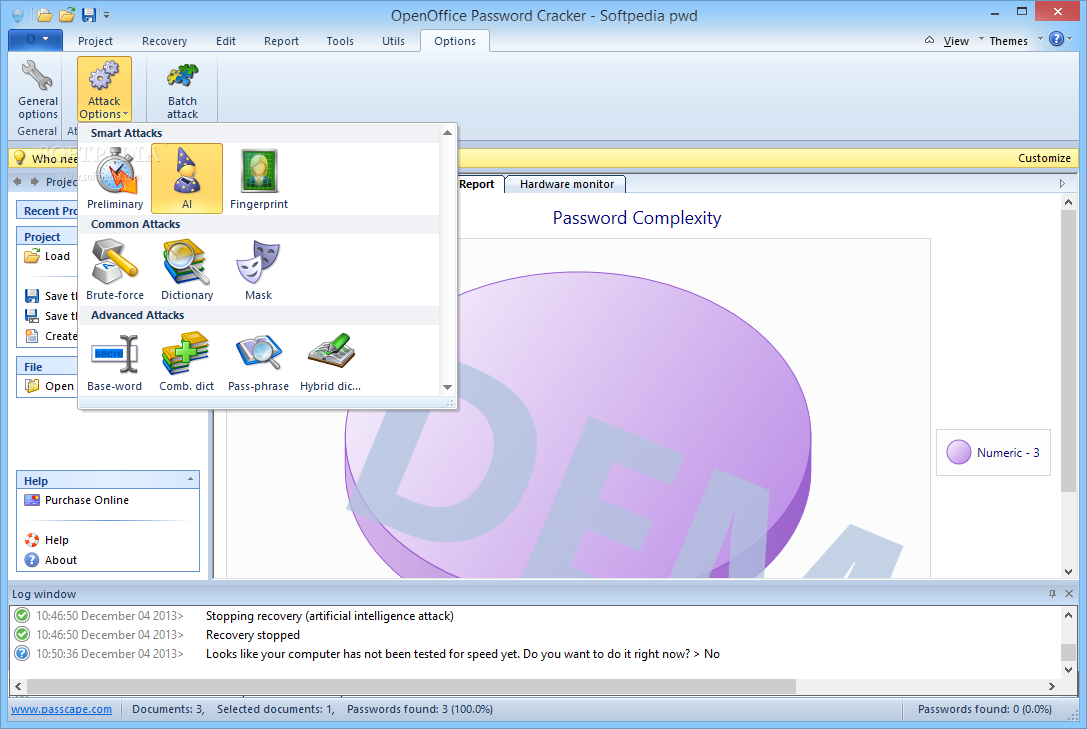Collapse the ribbon with the caret icon
1087x729 pixels.
click(929, 40)
